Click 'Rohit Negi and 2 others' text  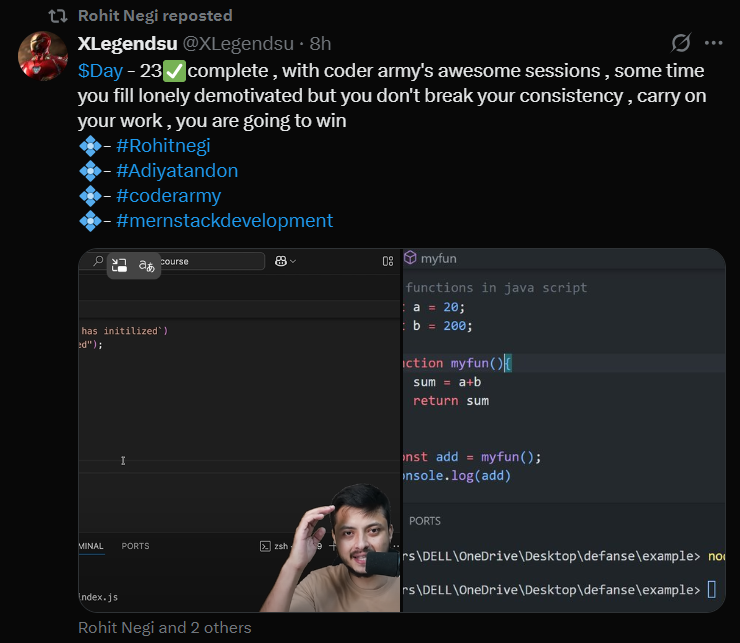coord(165,628)
